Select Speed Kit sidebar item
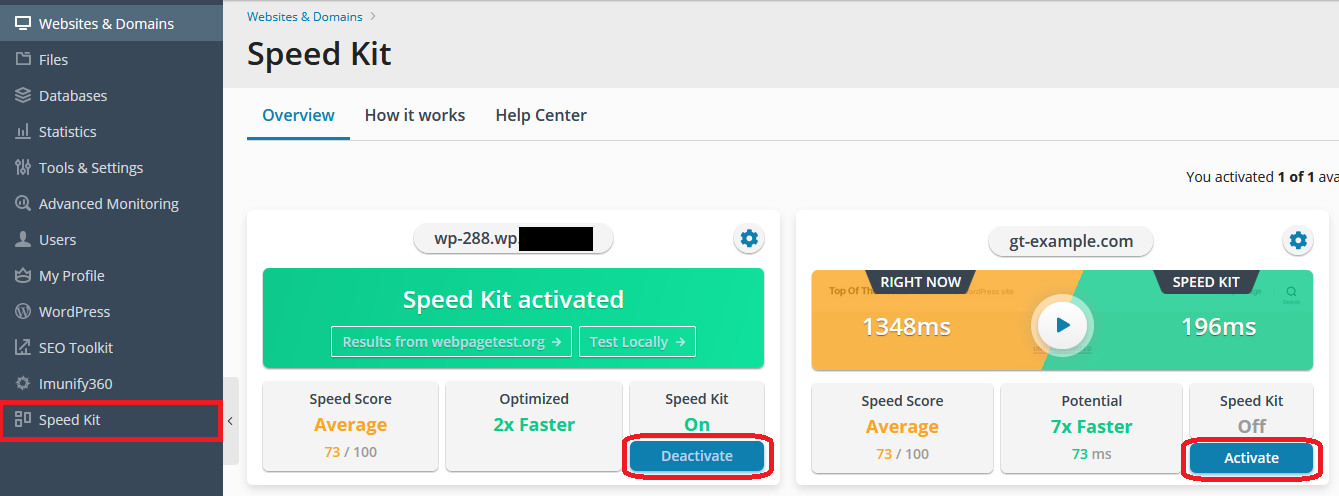Image resolution: width=1339 pixels, height=496 pixels. click(x=111, y=420)
